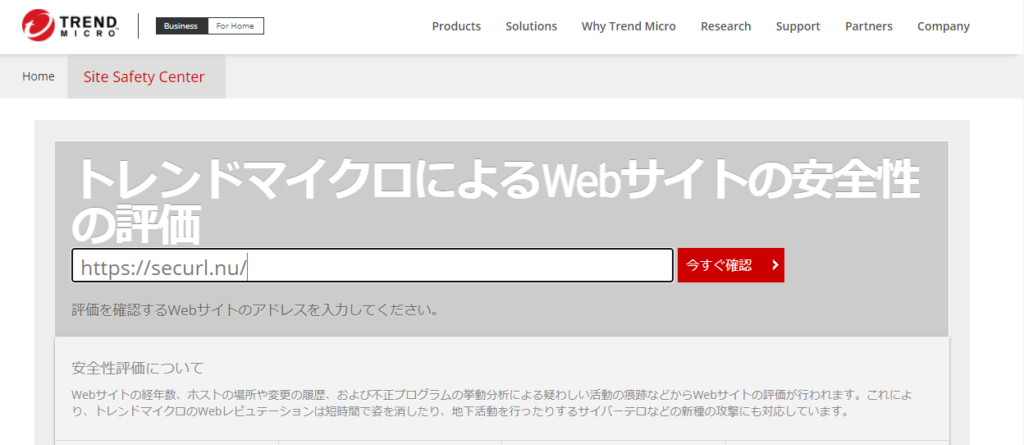This screenshot has width=1024, height=445.
Task: Select the Business toggle option
Action: (x=182, y=26)
